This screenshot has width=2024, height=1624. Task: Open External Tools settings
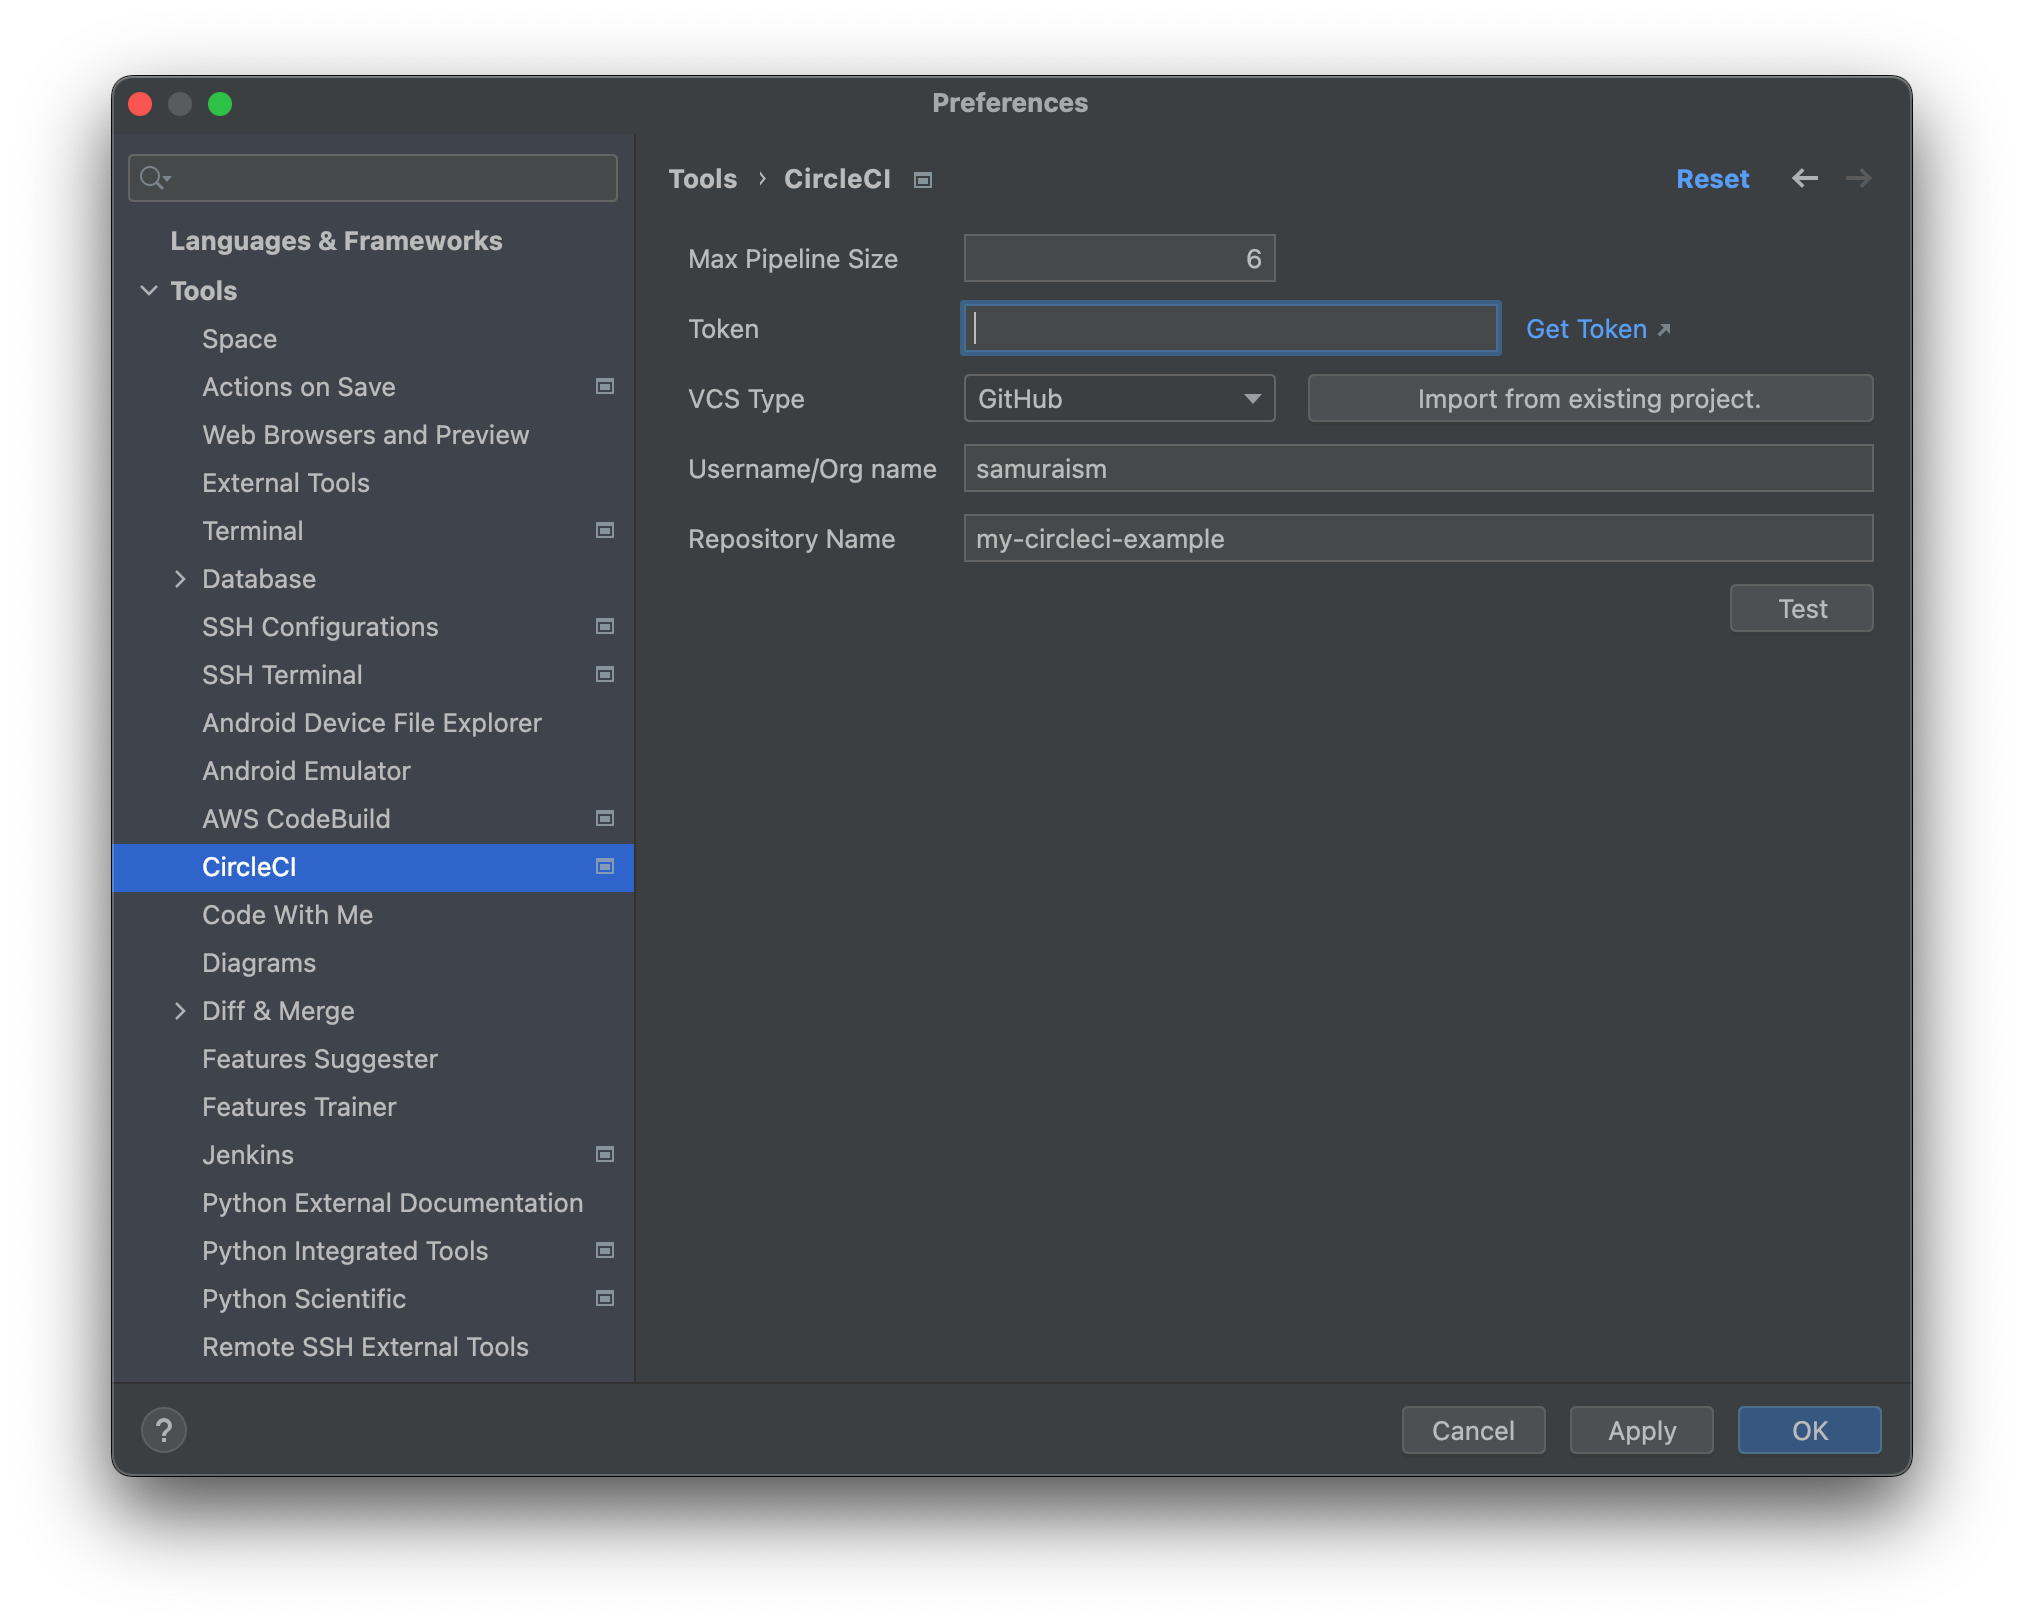[x=286, y=483]
